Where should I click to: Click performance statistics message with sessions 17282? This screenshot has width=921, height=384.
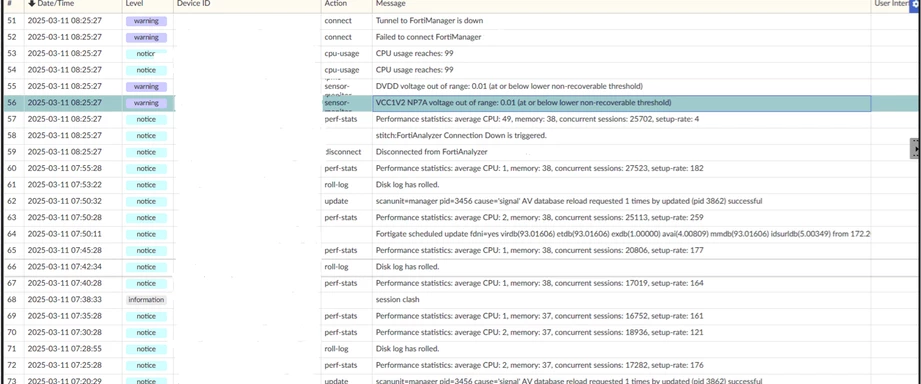click(540, 366)
